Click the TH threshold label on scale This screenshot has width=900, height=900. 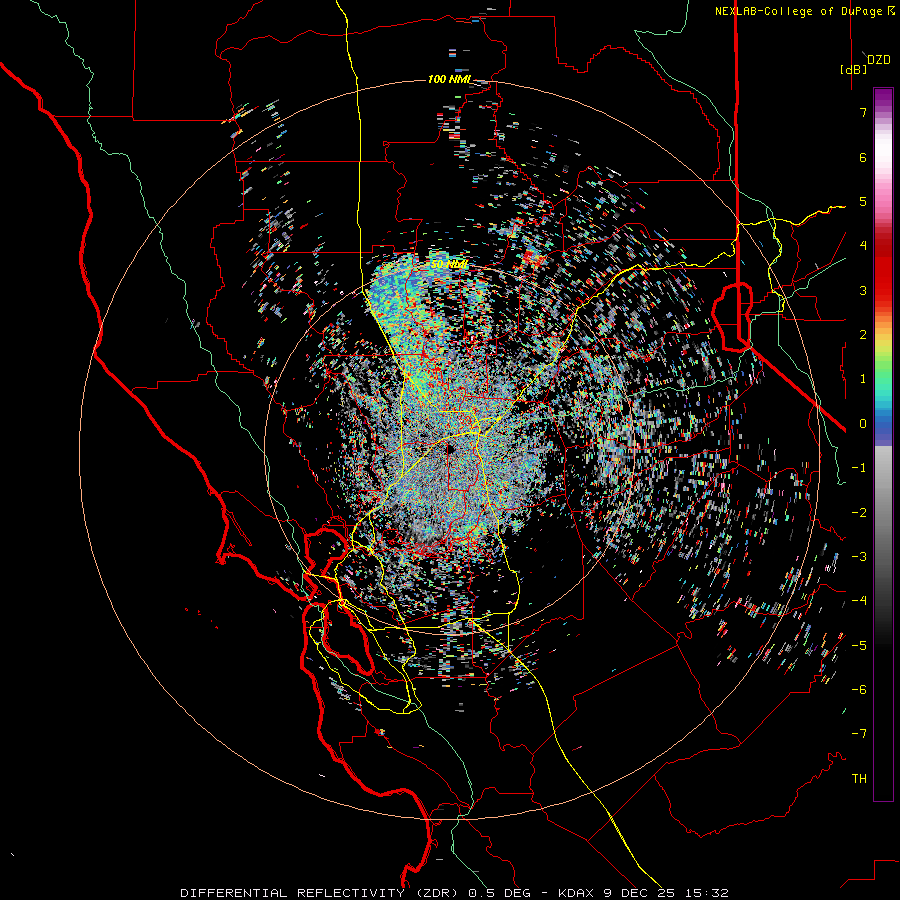[859, 778]
